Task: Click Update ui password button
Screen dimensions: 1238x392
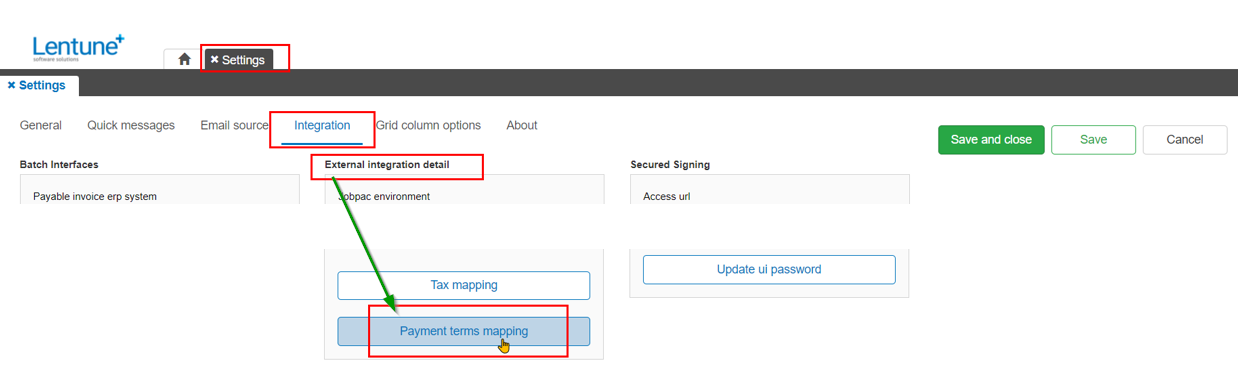Action: (769, 269)
